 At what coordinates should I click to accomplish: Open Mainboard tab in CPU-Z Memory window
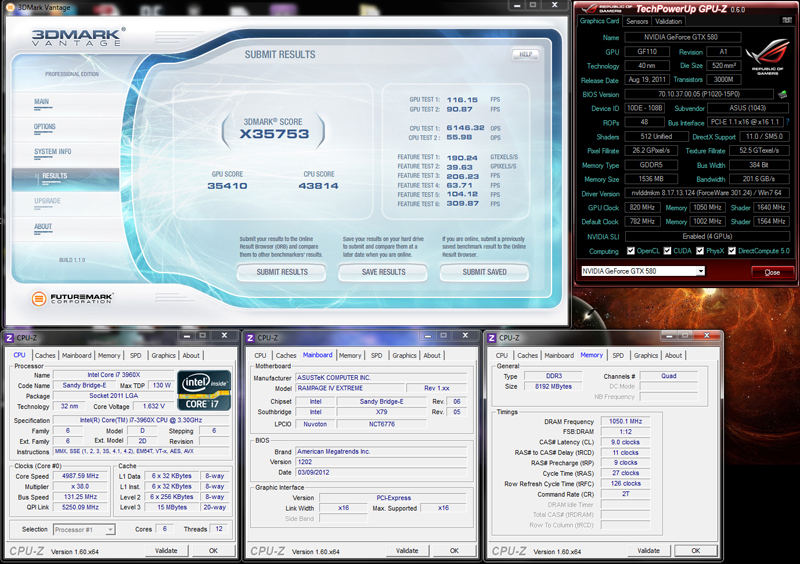[x=559, y=355]
